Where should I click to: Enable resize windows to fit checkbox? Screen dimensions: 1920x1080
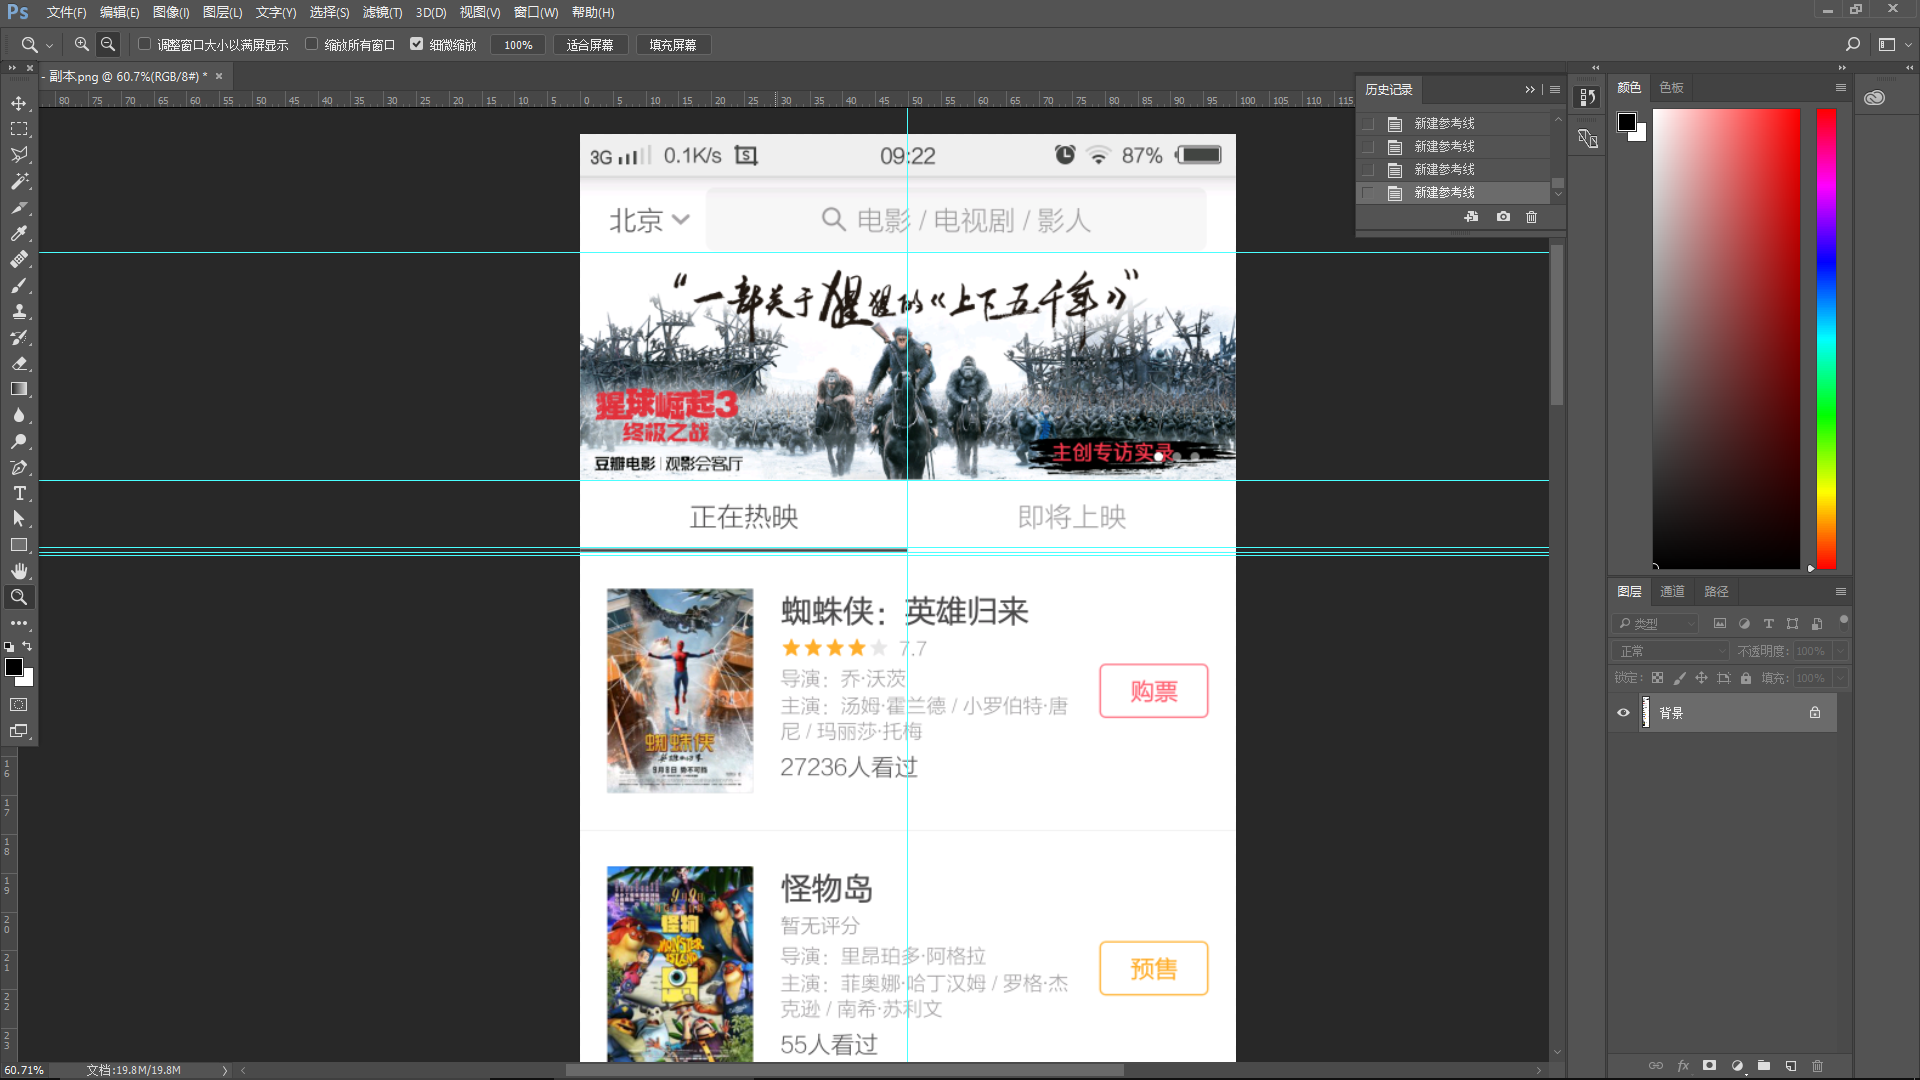pos(144,44)
